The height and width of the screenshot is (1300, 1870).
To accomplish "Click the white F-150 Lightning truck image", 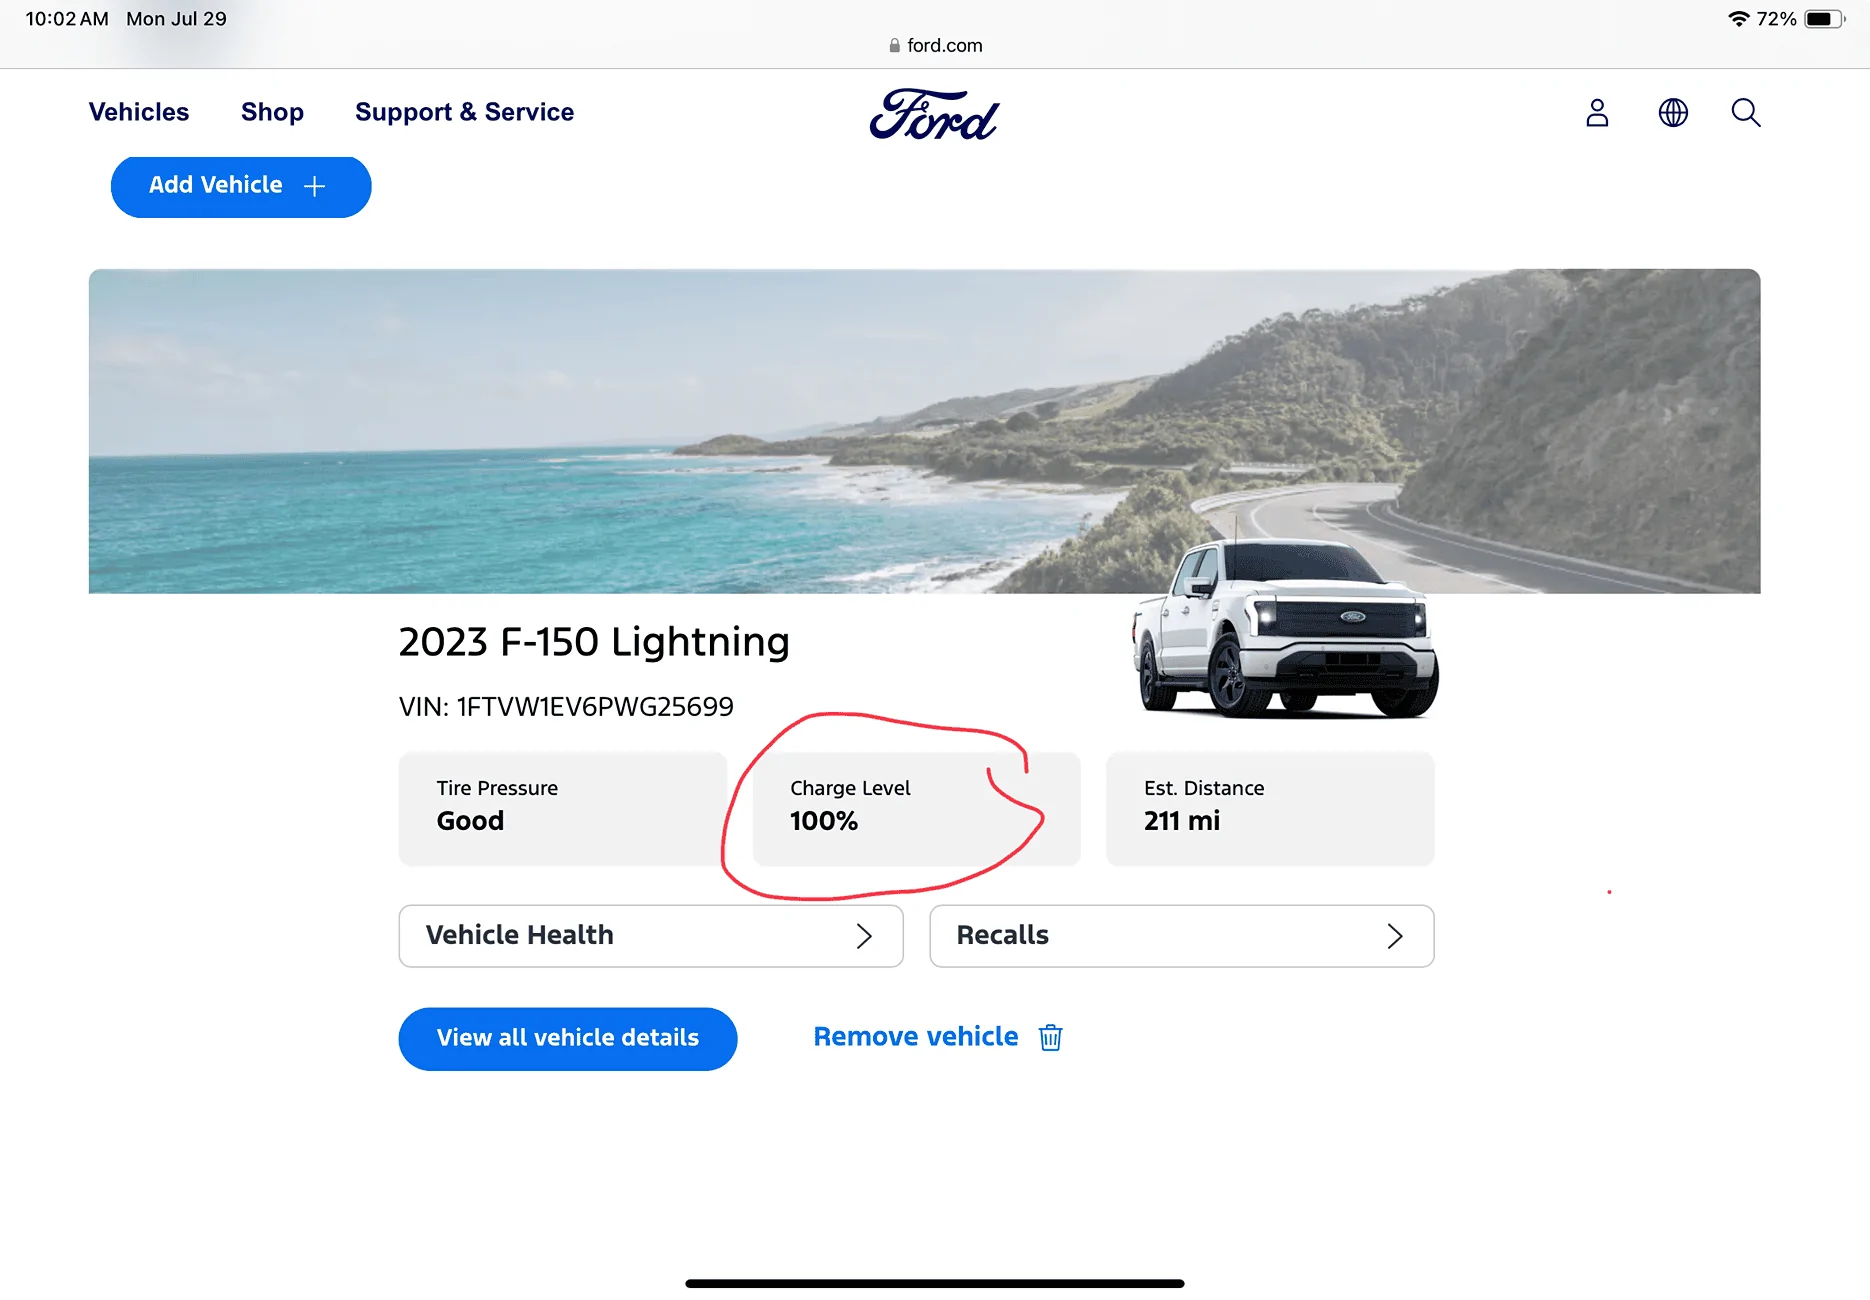I will pos(1286,632).
